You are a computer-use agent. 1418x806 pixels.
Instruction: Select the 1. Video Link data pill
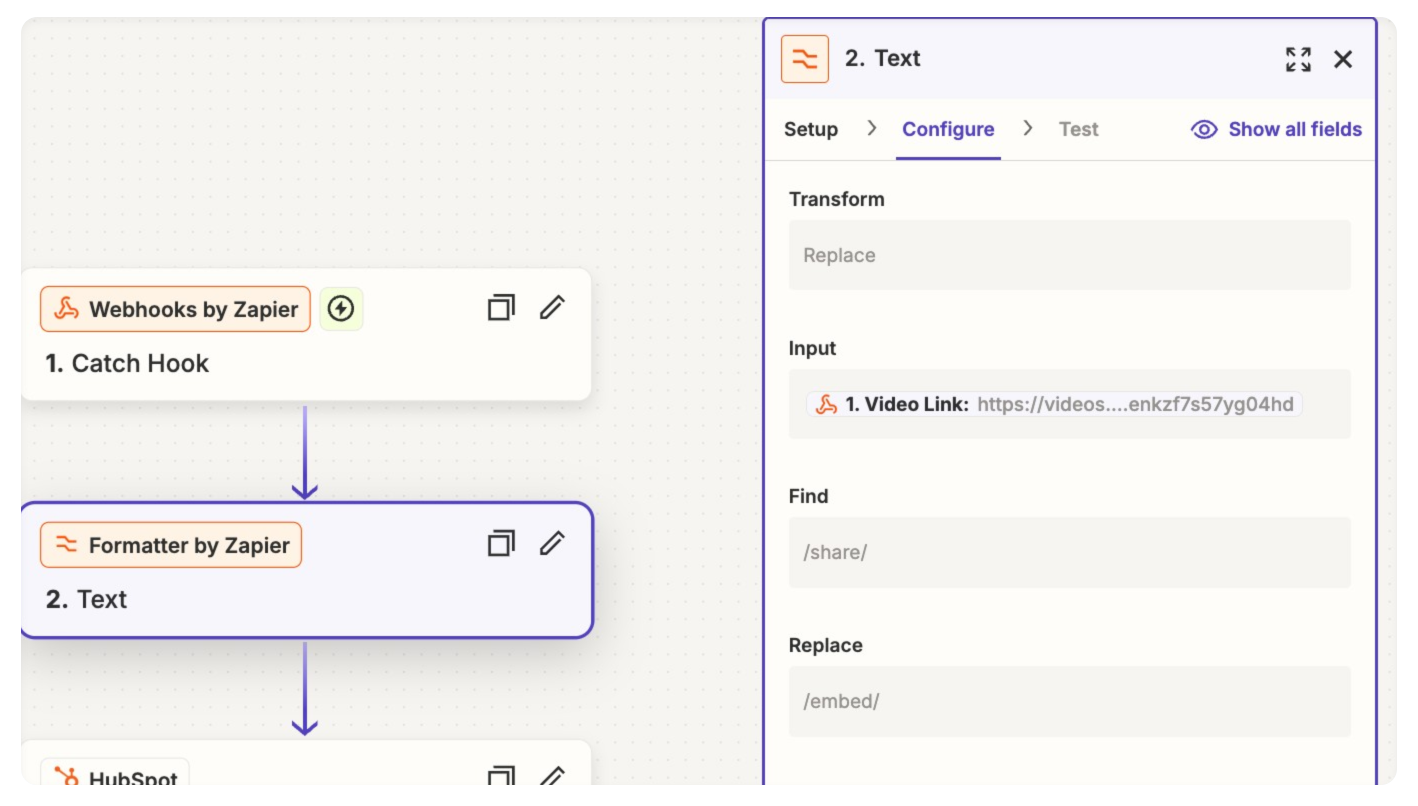1054,404
